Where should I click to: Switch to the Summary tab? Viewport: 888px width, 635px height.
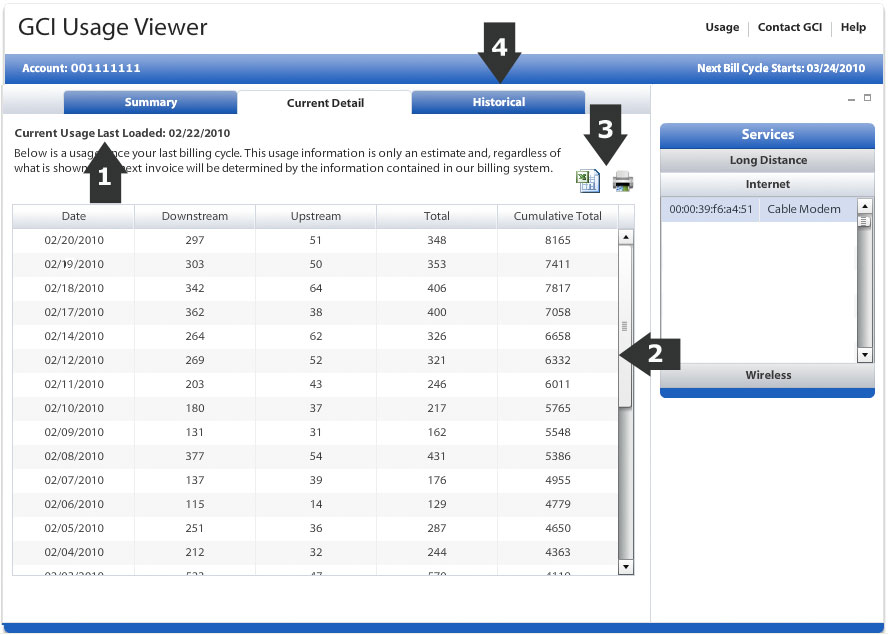click(x=150, y=103)
